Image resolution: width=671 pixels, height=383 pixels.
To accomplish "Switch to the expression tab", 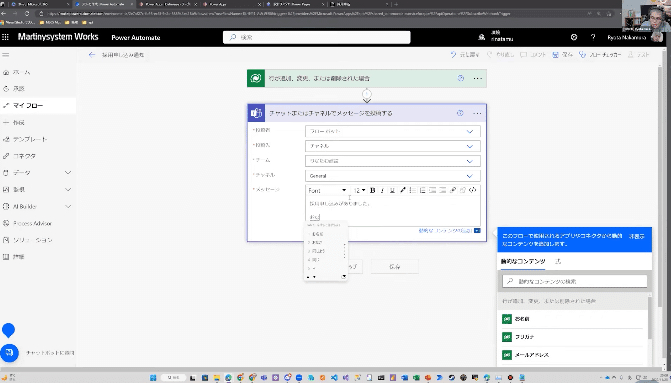I will coord(558,261).
